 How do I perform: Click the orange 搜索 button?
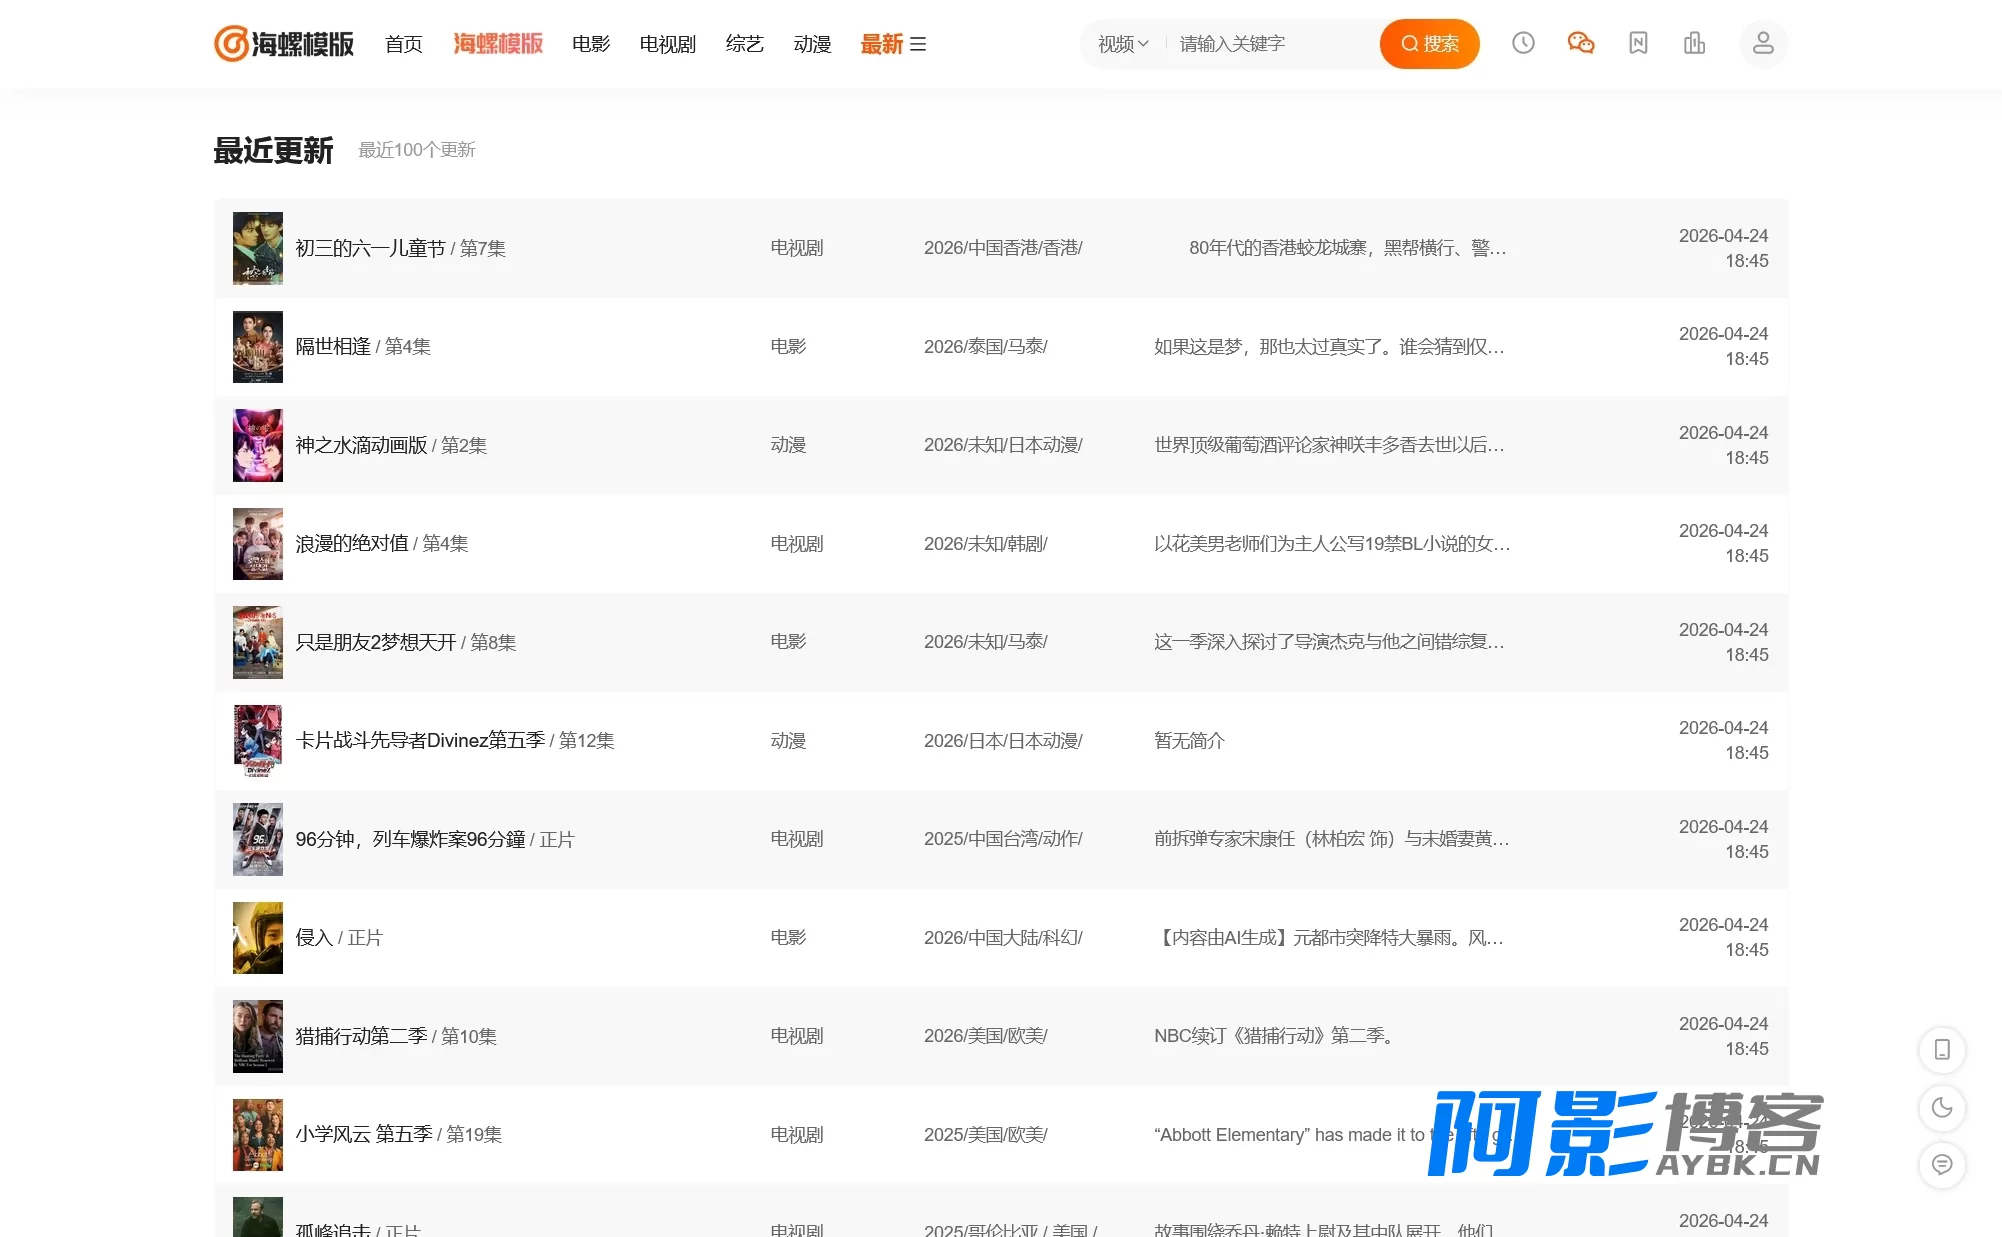pos(1430,44)
